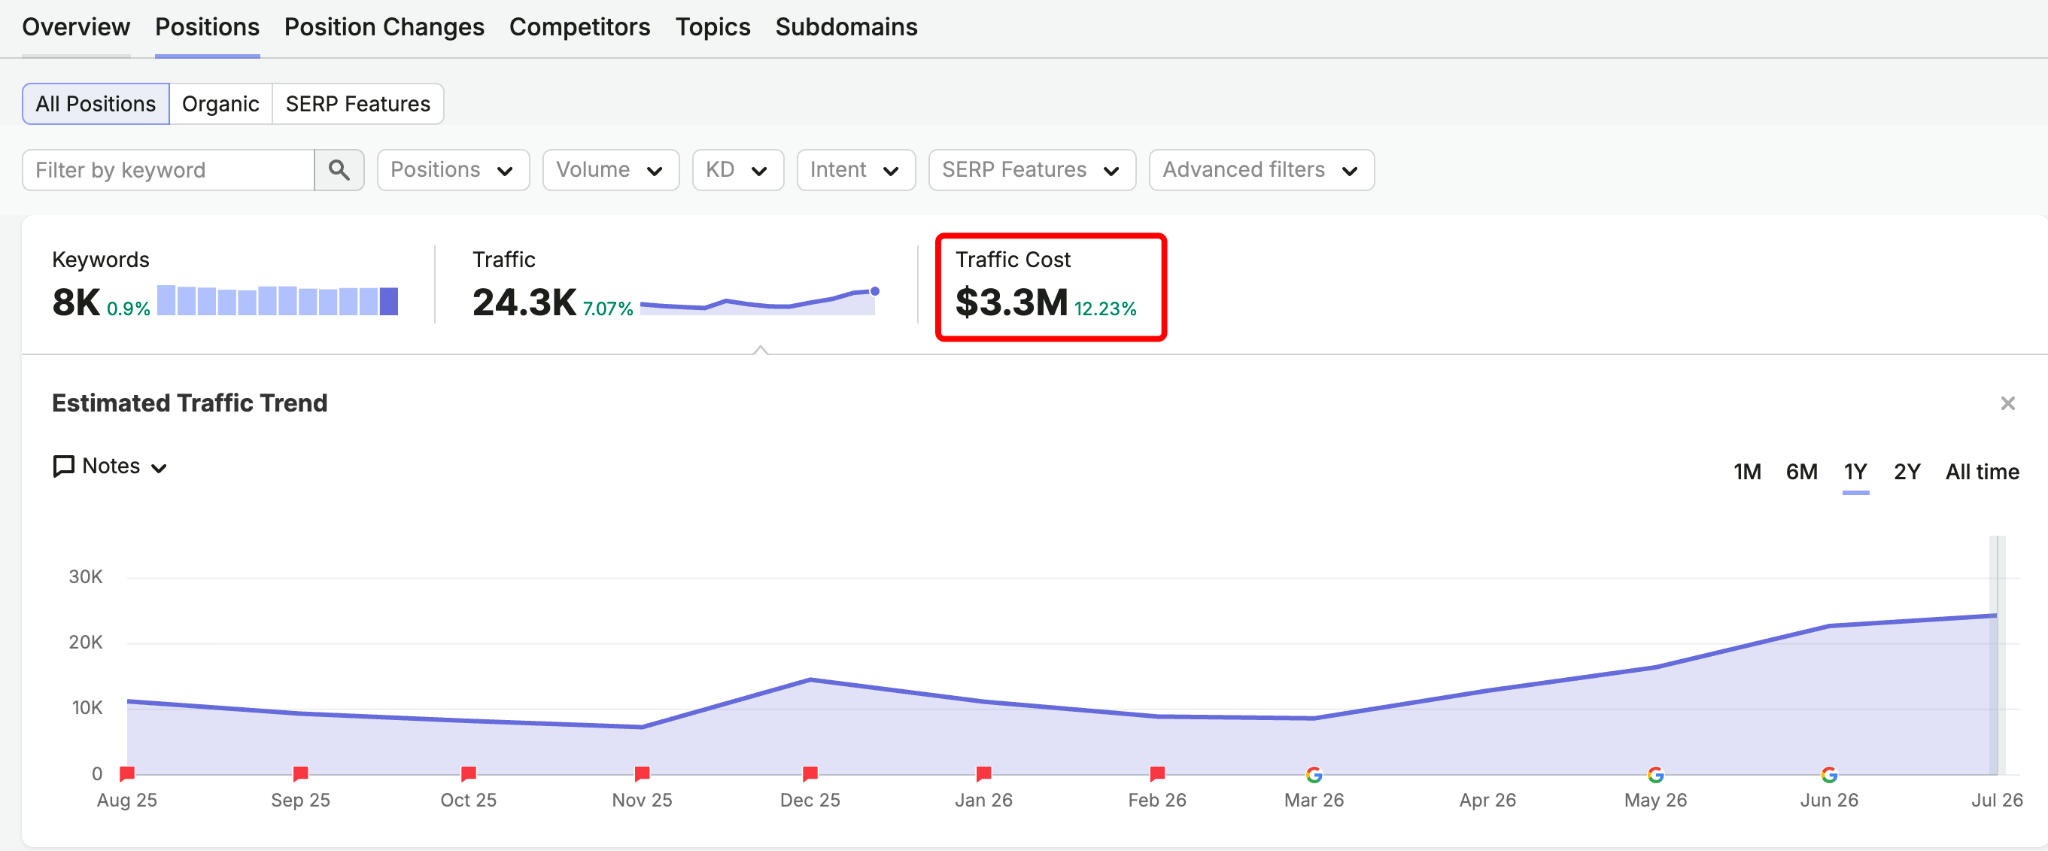The image size is (2048, 851).
Task: Show All time traffic range
Action: (x=1982, y=472)
